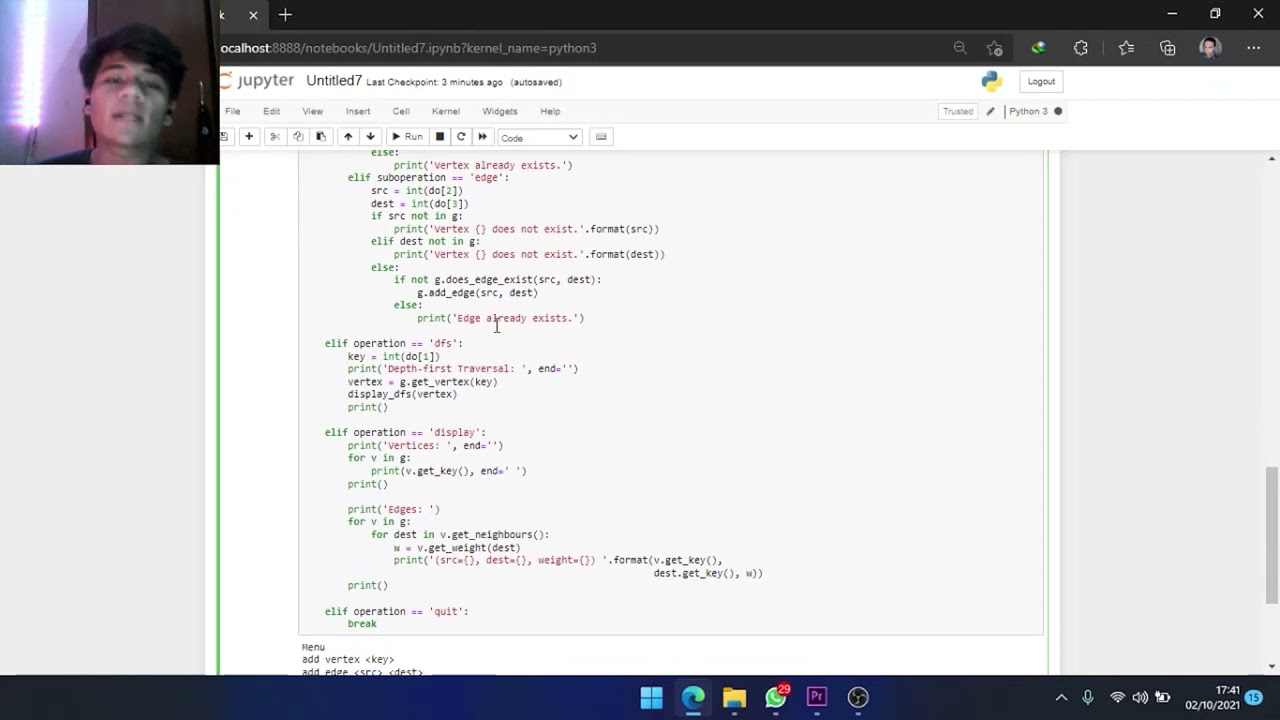Restart kernel and run all cells icon
The width and height of the screenshot is (1280, 720).
pyautogui.click(x=482, y=137)
